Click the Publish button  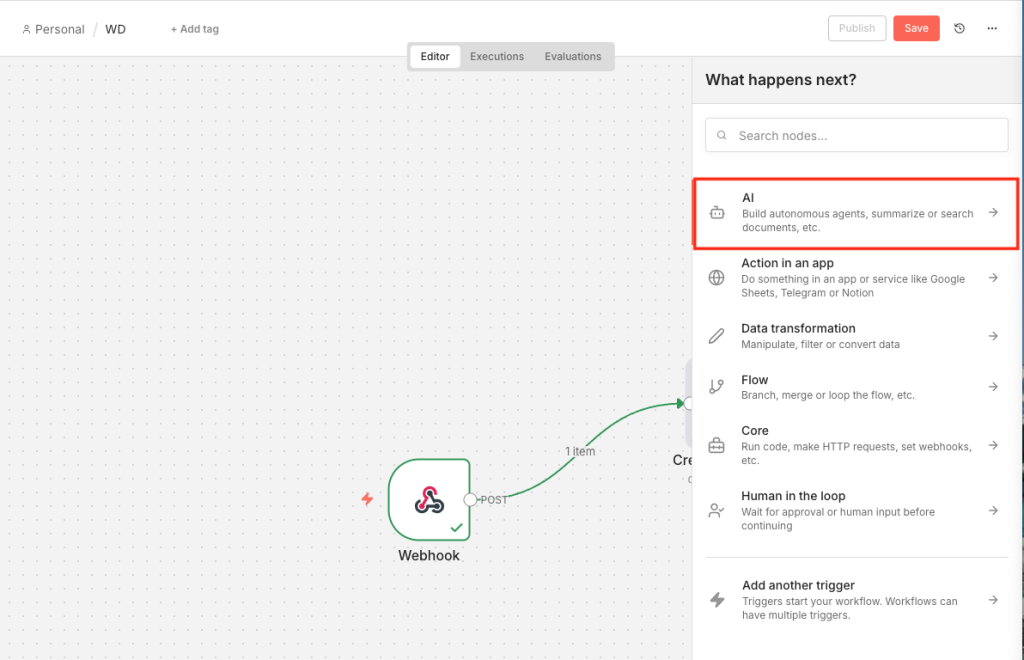pos(857,29)
